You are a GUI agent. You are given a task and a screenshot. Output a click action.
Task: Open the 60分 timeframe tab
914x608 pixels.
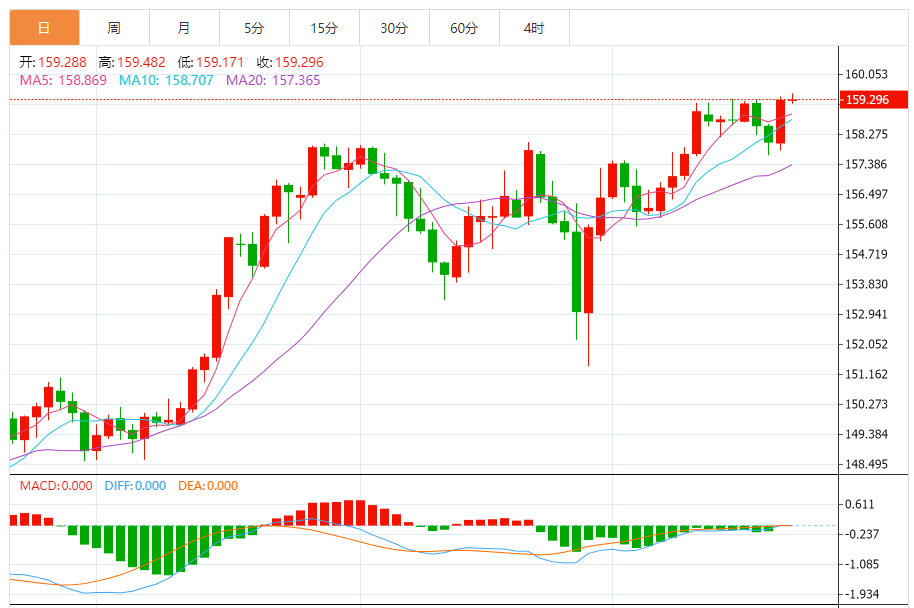(x=464, y=27)
